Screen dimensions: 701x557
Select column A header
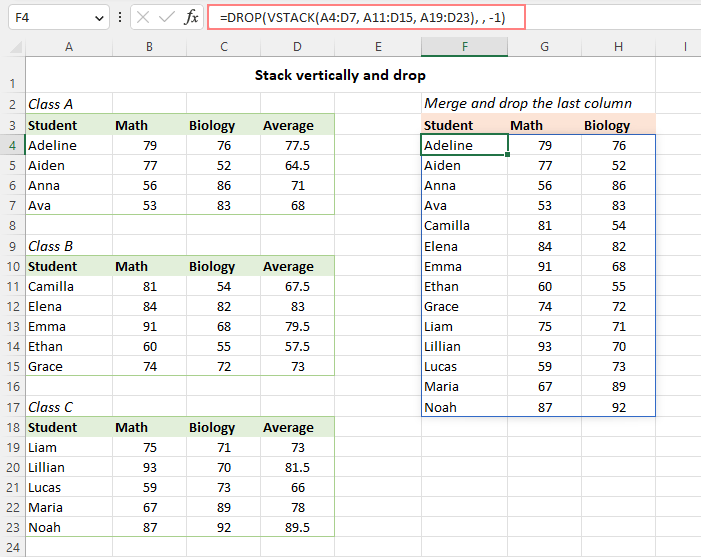pos(68,47)
